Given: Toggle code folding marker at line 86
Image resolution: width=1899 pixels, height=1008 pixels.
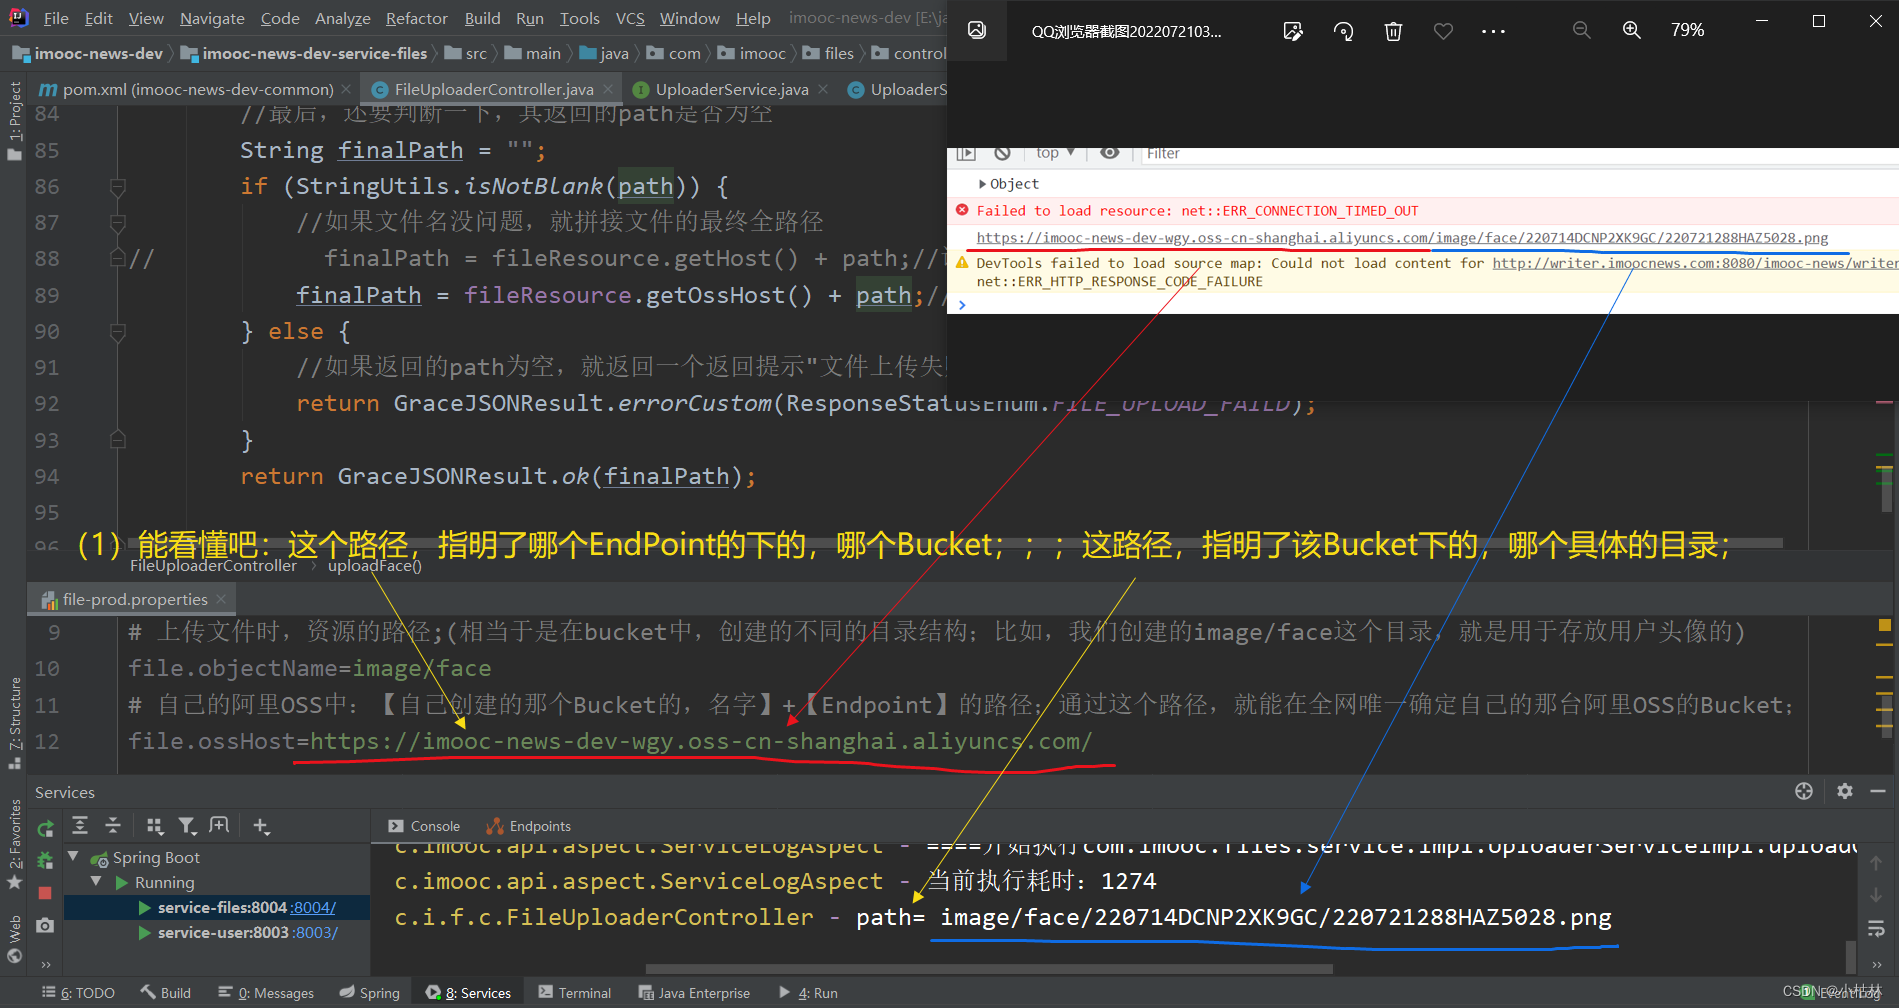Looking at the screenshot, I should (117, 187).
